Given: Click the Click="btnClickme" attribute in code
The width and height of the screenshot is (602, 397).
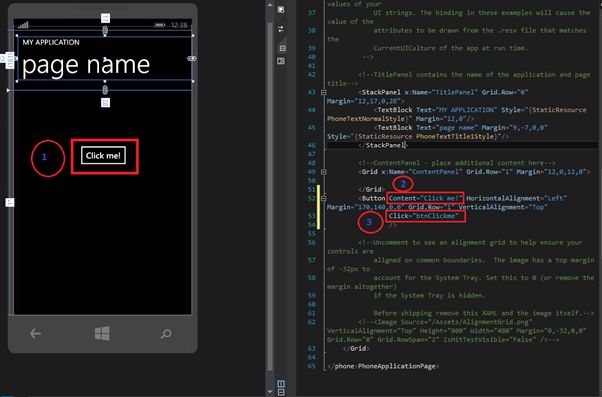Looking at the screenshot, I should click(423, 216).
